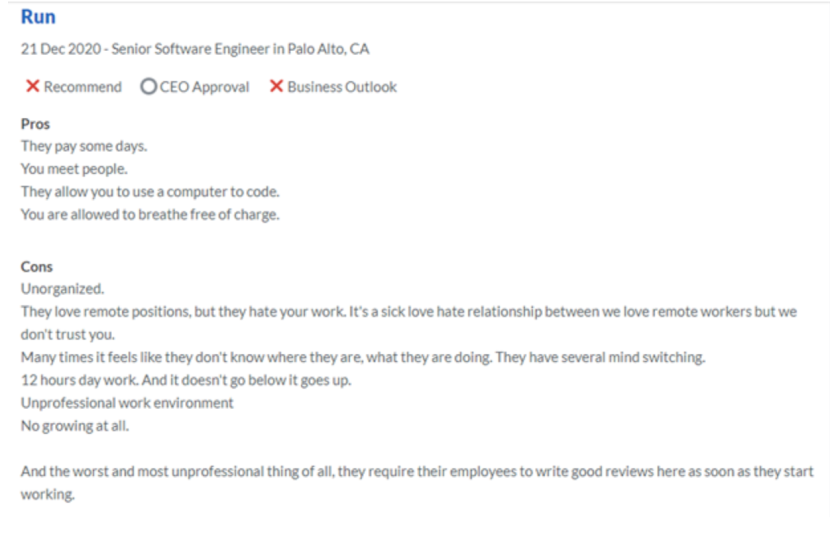Click the line "They pay some days."
Image resolution: width=830 pixels, height=533 pixels.
pos(84,147)
